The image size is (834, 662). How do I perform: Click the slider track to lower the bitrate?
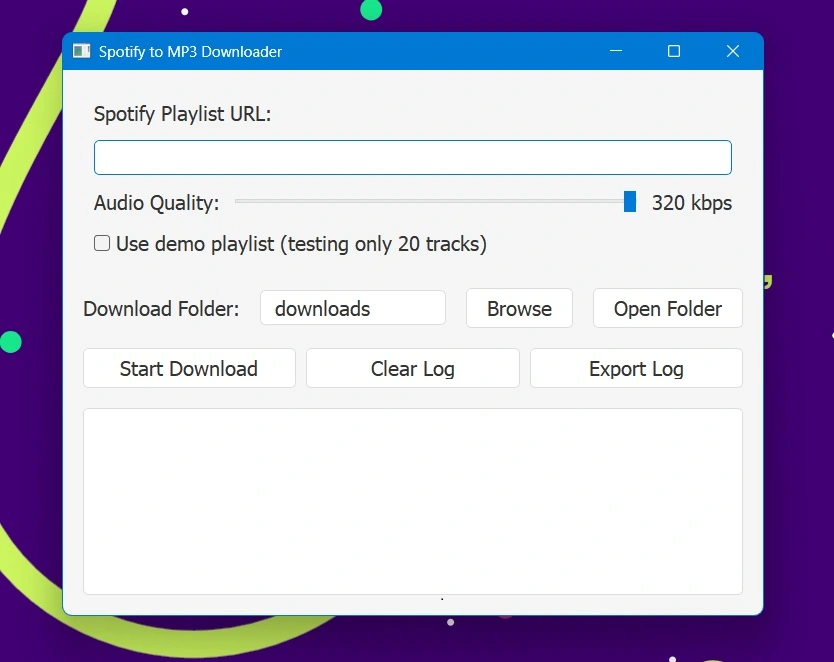tap(400, 201)
